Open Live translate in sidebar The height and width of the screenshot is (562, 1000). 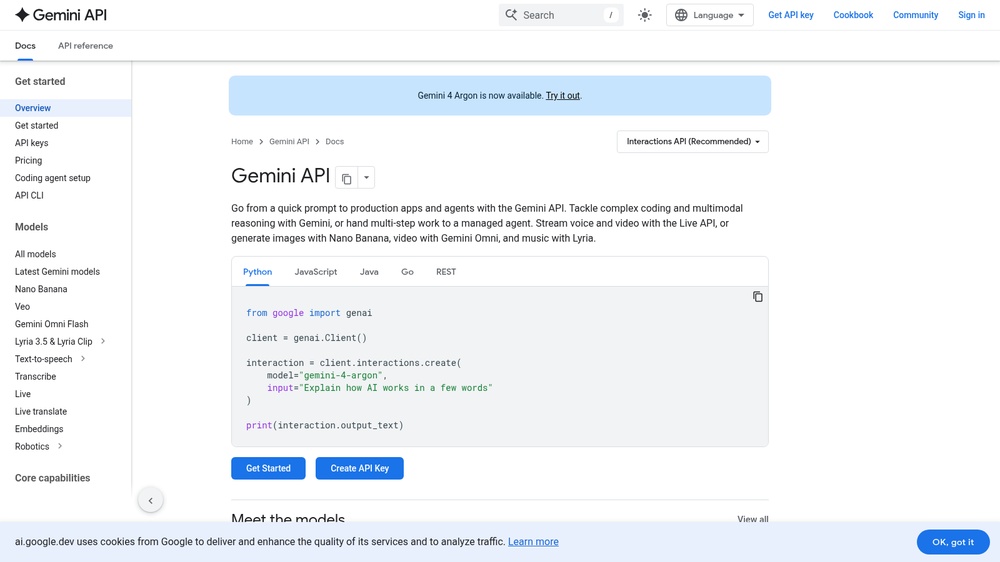(41, 411)
